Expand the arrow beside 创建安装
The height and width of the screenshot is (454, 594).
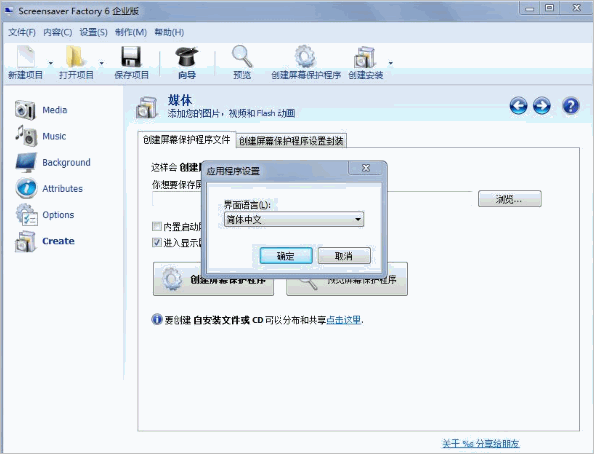tap(391, 63)
